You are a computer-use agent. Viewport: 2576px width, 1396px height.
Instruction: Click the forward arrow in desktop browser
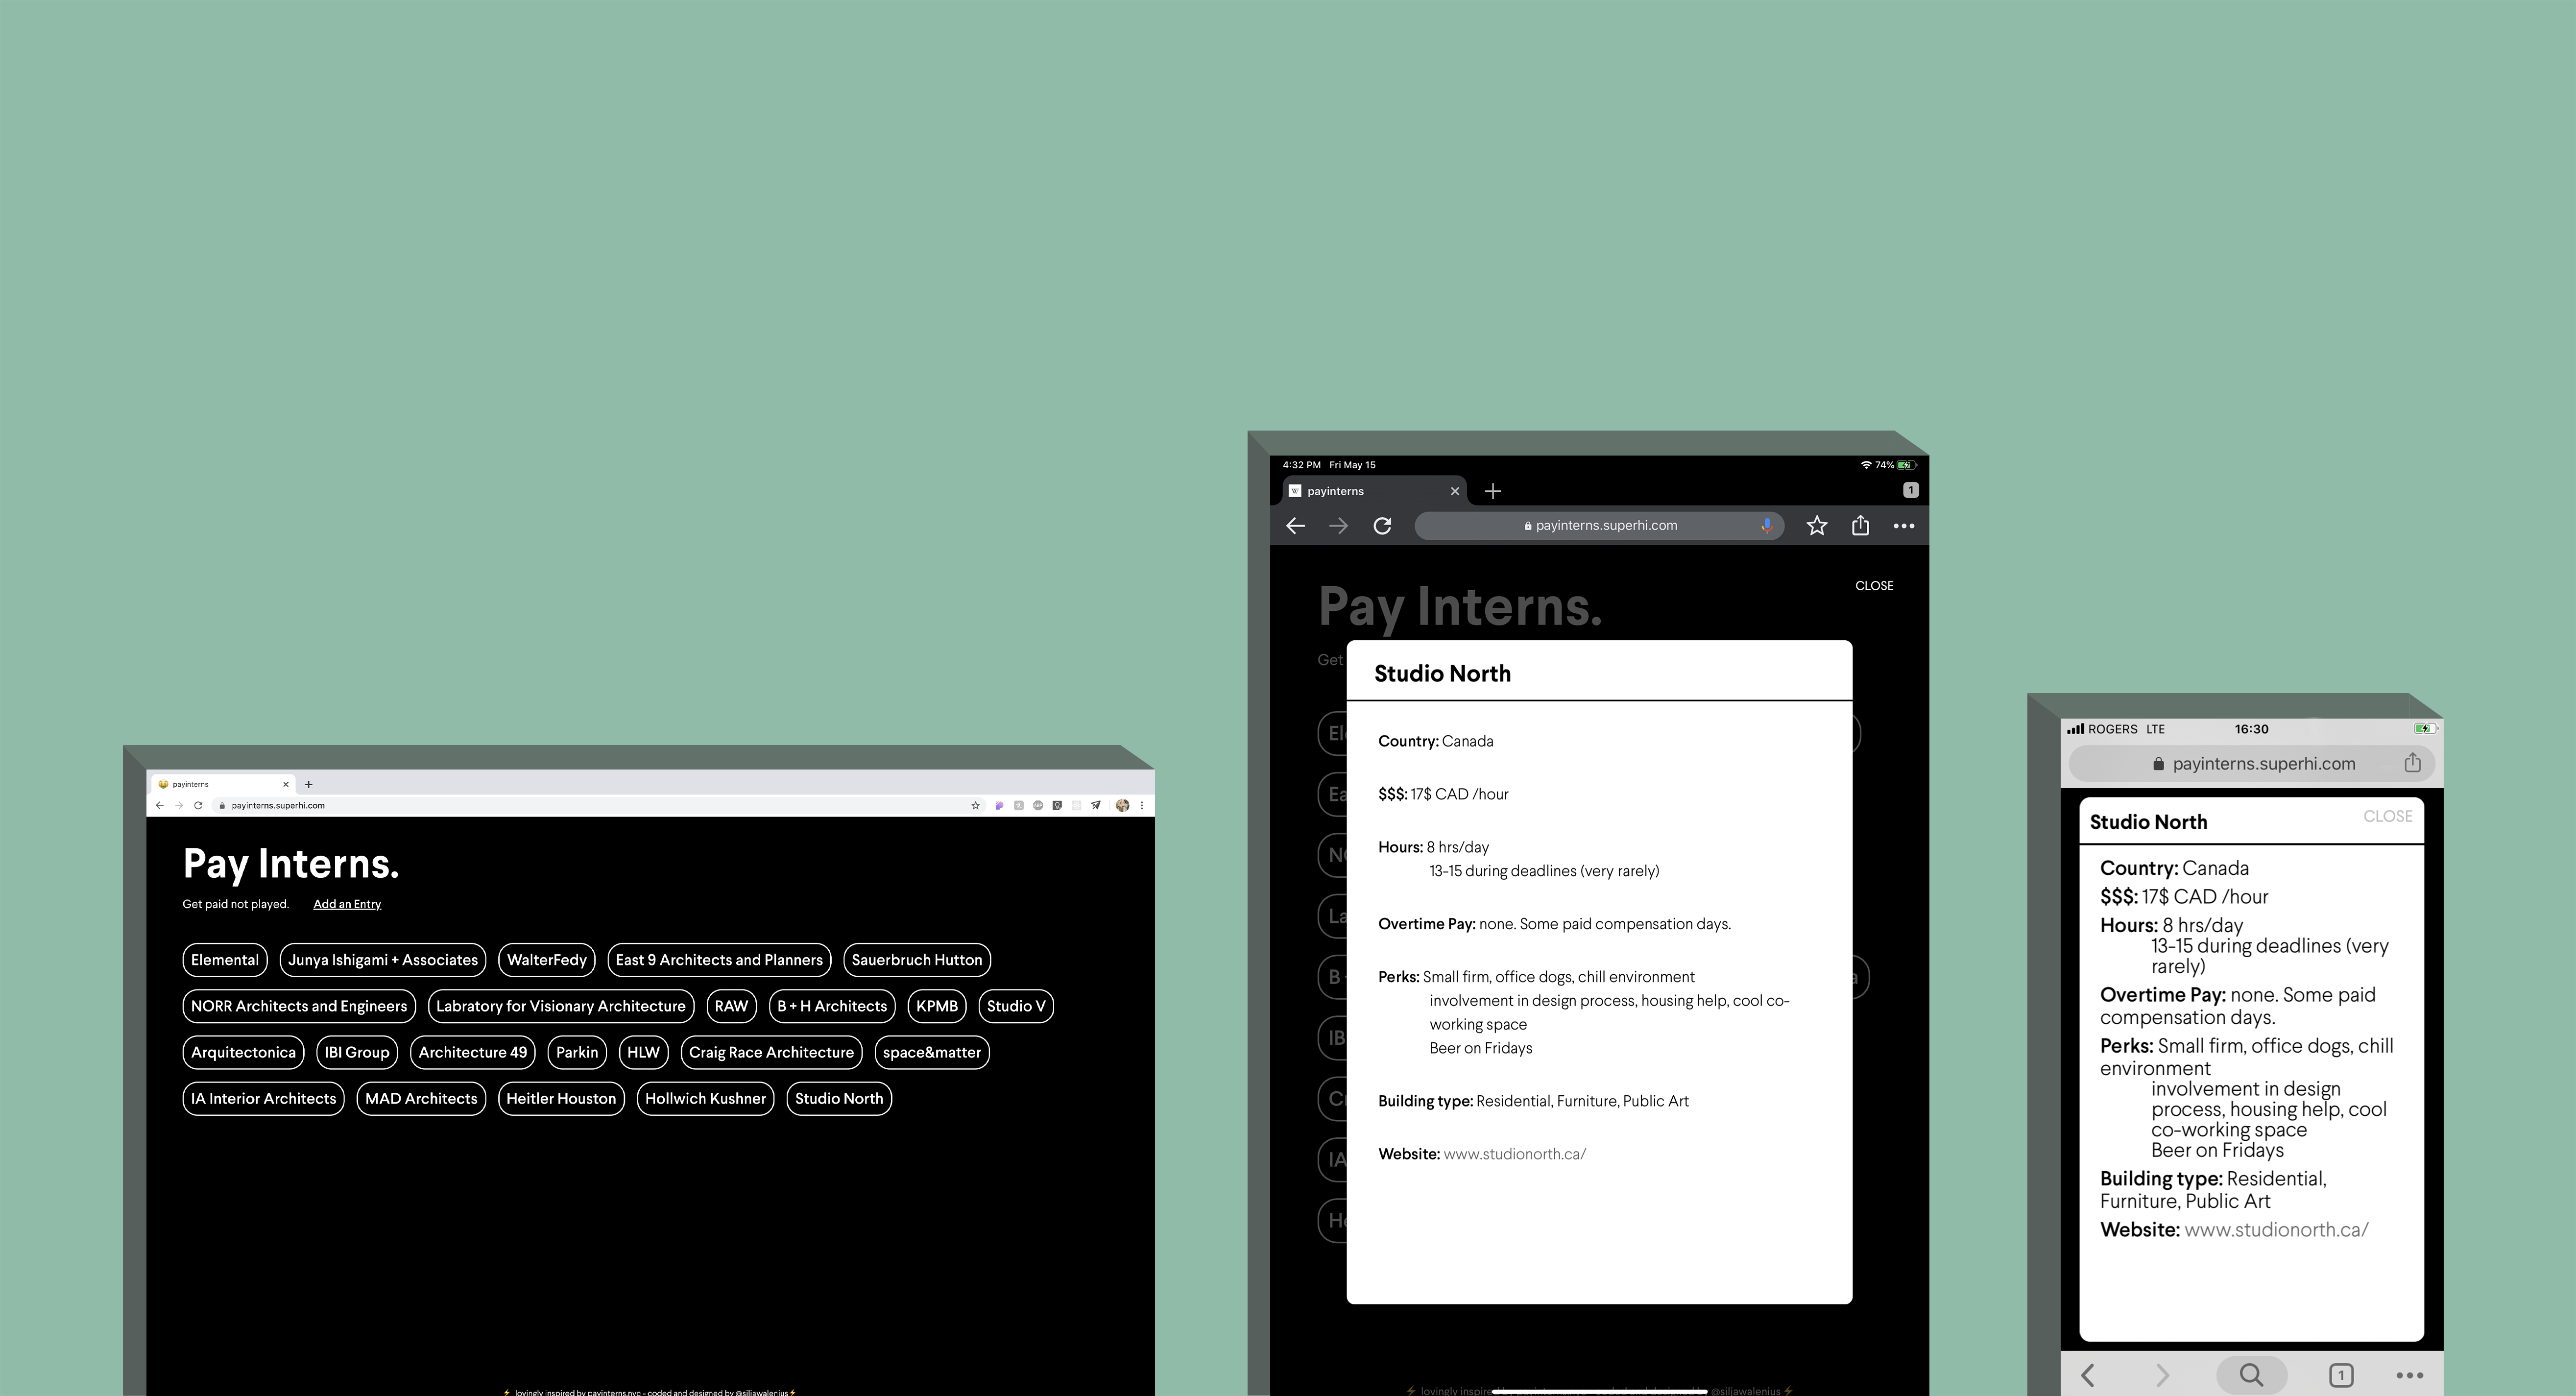[x=179, y=805]
